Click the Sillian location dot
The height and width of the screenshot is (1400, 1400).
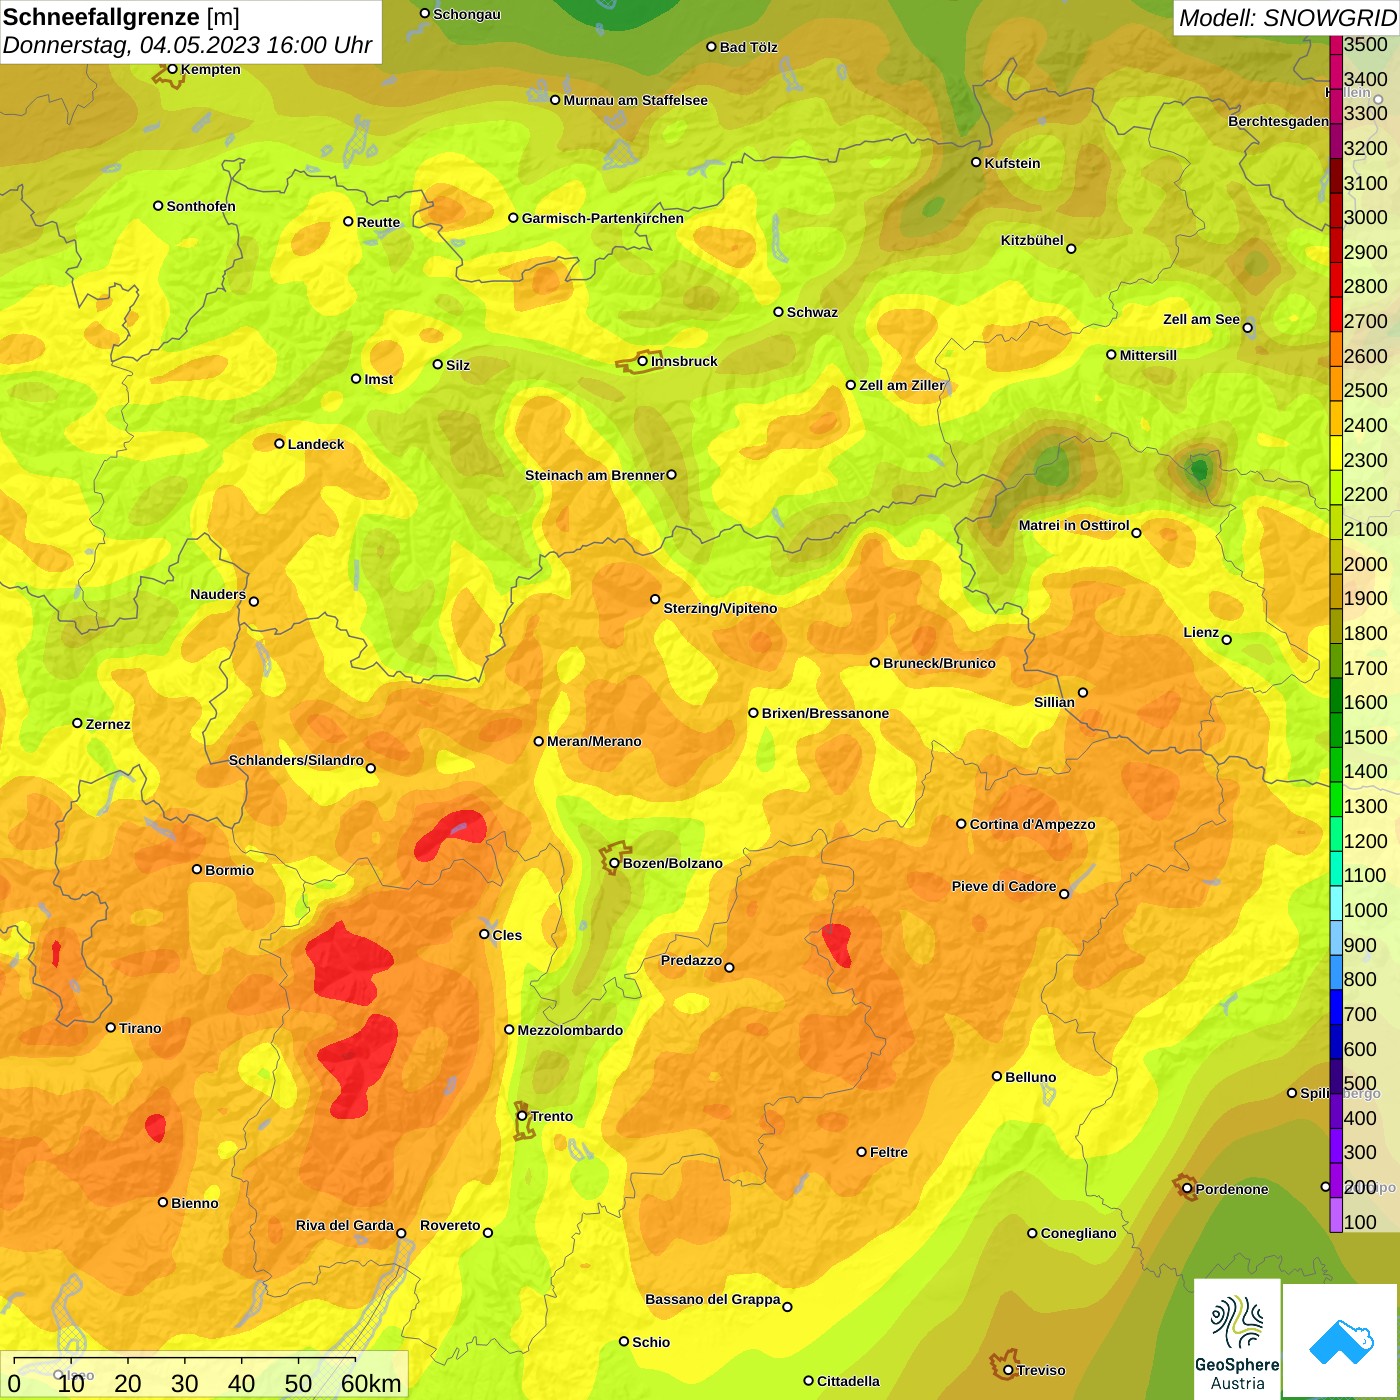coord(1083,692)
